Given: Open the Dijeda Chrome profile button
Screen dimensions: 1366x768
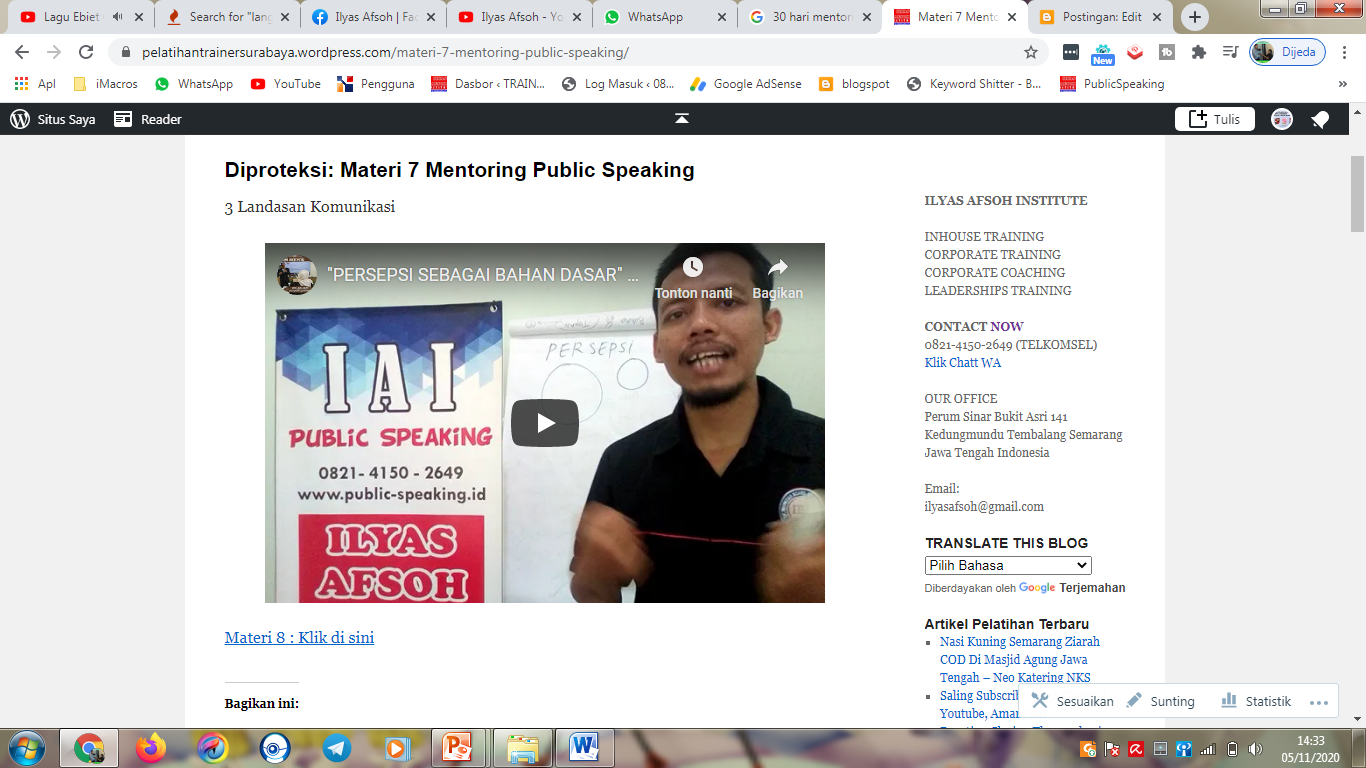Looking at the screenshot, I should 1287,52.
